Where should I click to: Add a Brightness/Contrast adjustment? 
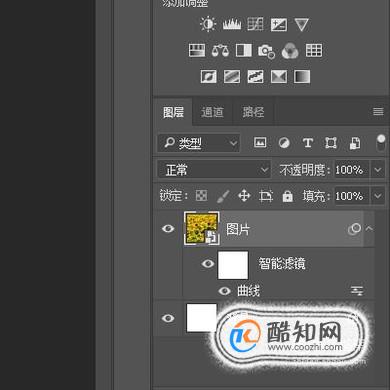pos(208,24)
